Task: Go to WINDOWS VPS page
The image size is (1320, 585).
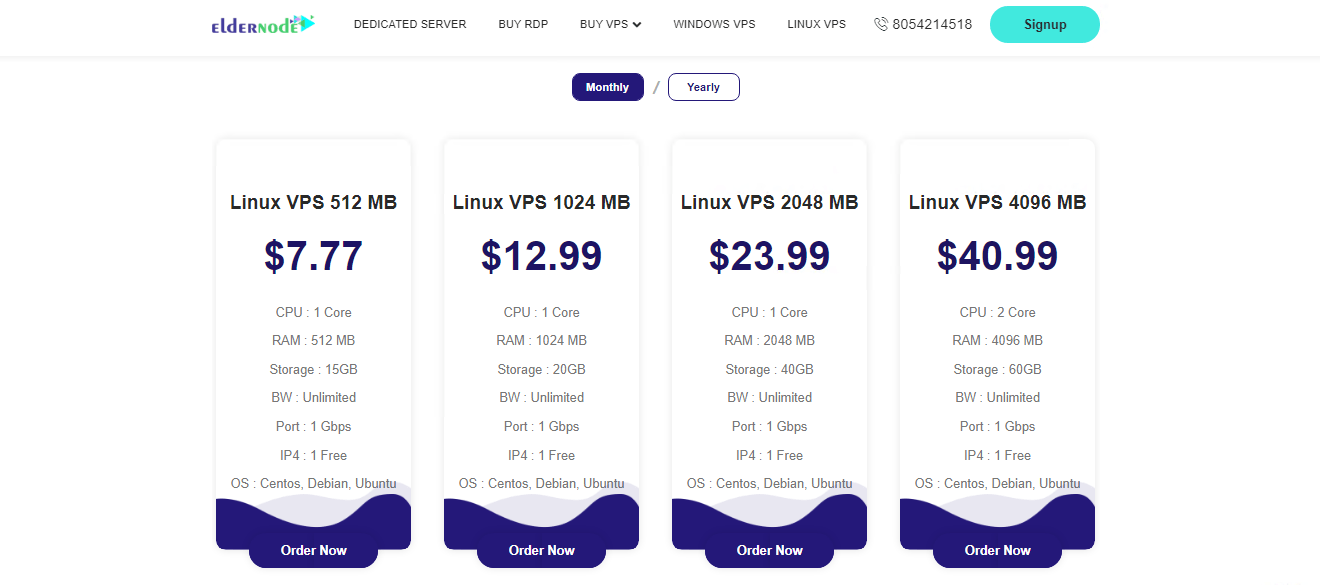Action: click(714, 24)
